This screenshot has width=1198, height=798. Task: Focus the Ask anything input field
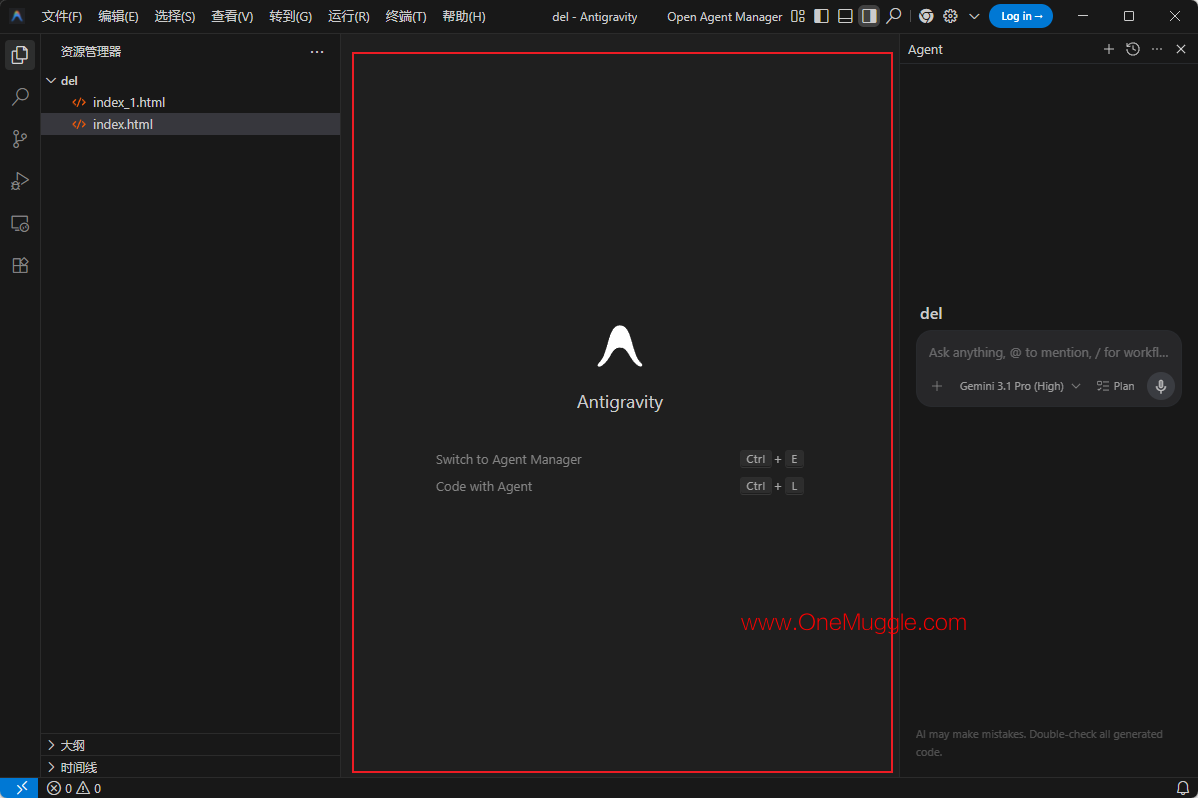(1048, 352)
